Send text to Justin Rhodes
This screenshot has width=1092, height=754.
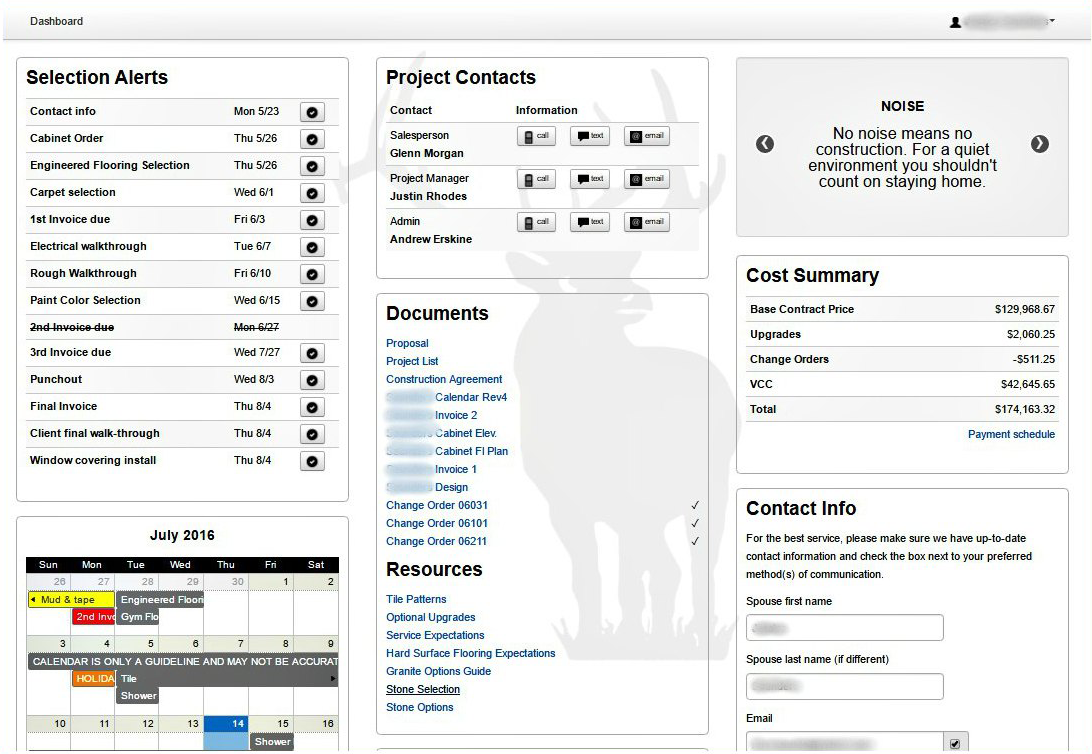pyautogui.click(x=590, y=180)
